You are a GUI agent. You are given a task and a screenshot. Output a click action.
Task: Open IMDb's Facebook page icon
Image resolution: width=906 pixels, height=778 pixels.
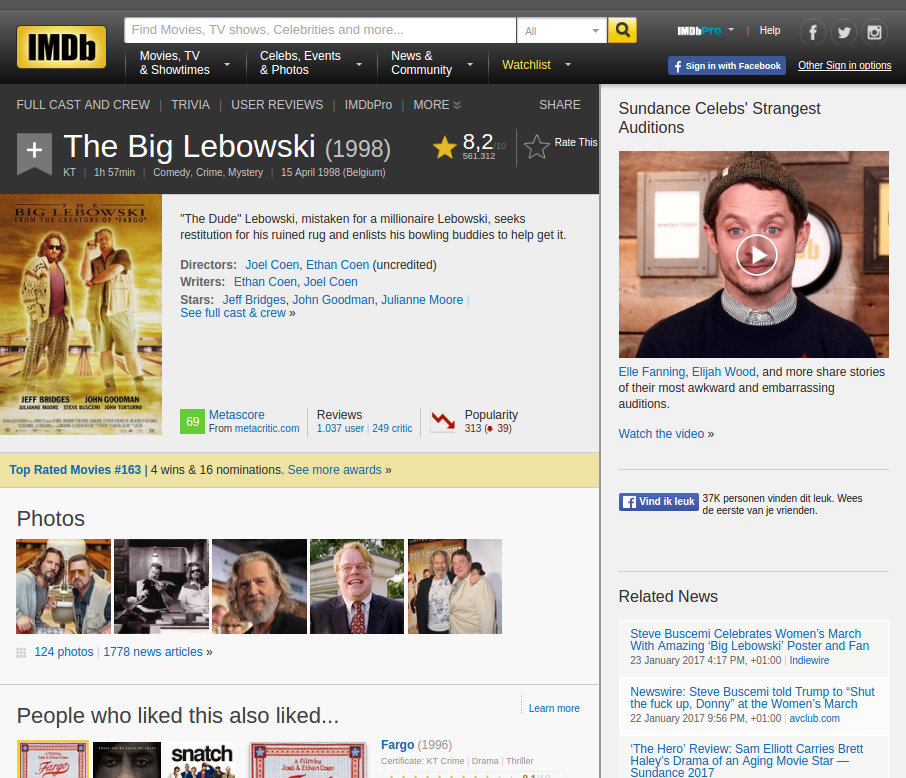click(812, 32)
